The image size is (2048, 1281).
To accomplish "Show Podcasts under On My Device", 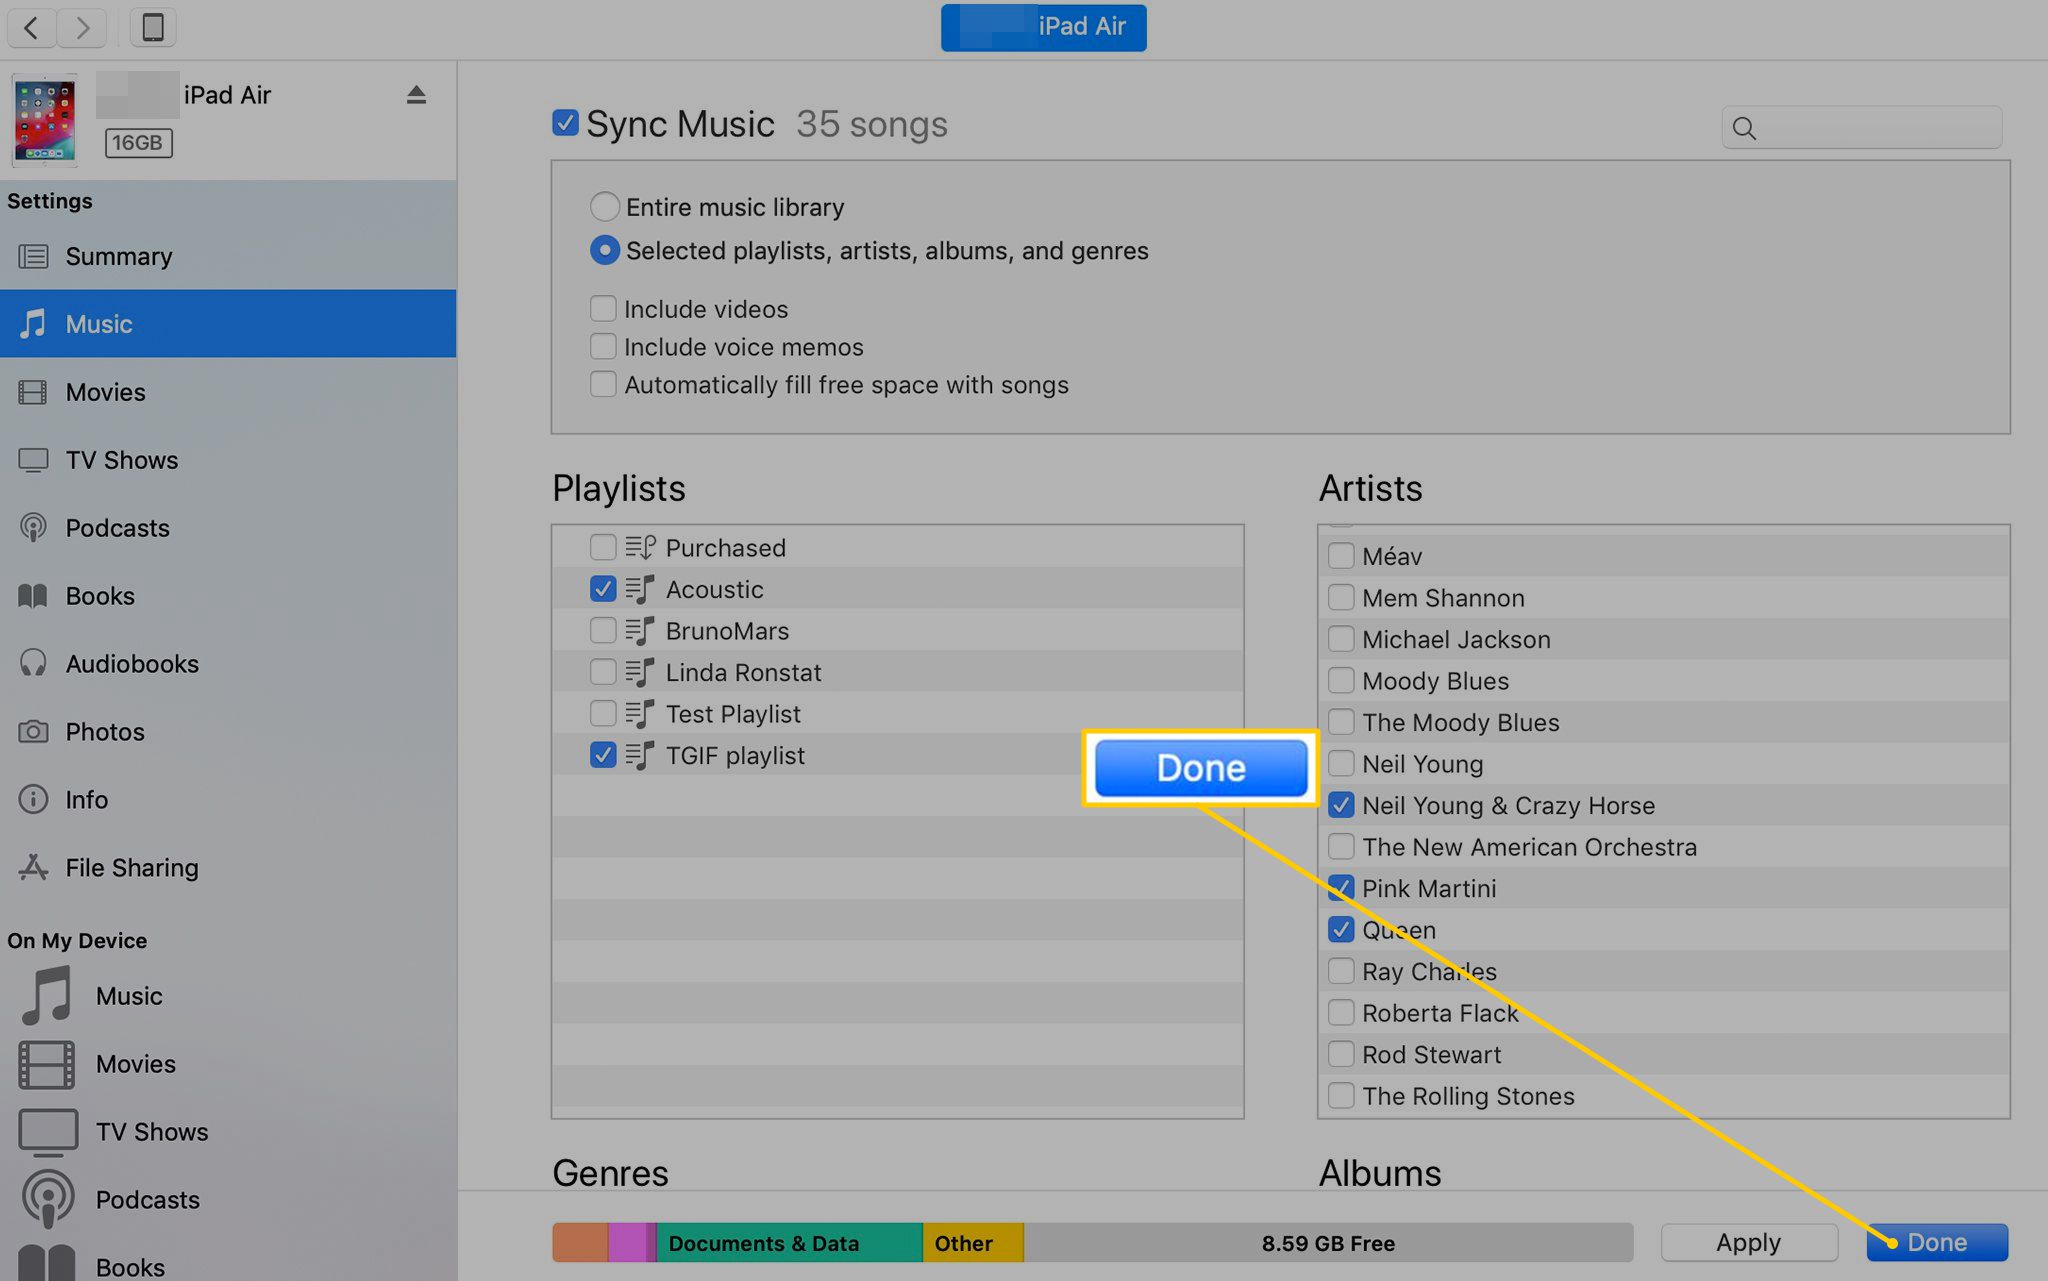I will (x=228, y=1200).
